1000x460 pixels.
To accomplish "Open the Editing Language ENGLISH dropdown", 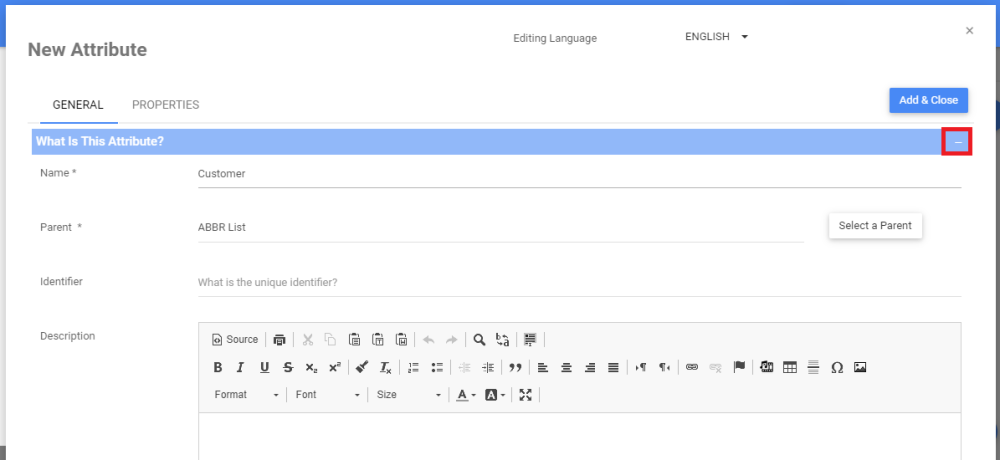I will [x=716, y=37].
